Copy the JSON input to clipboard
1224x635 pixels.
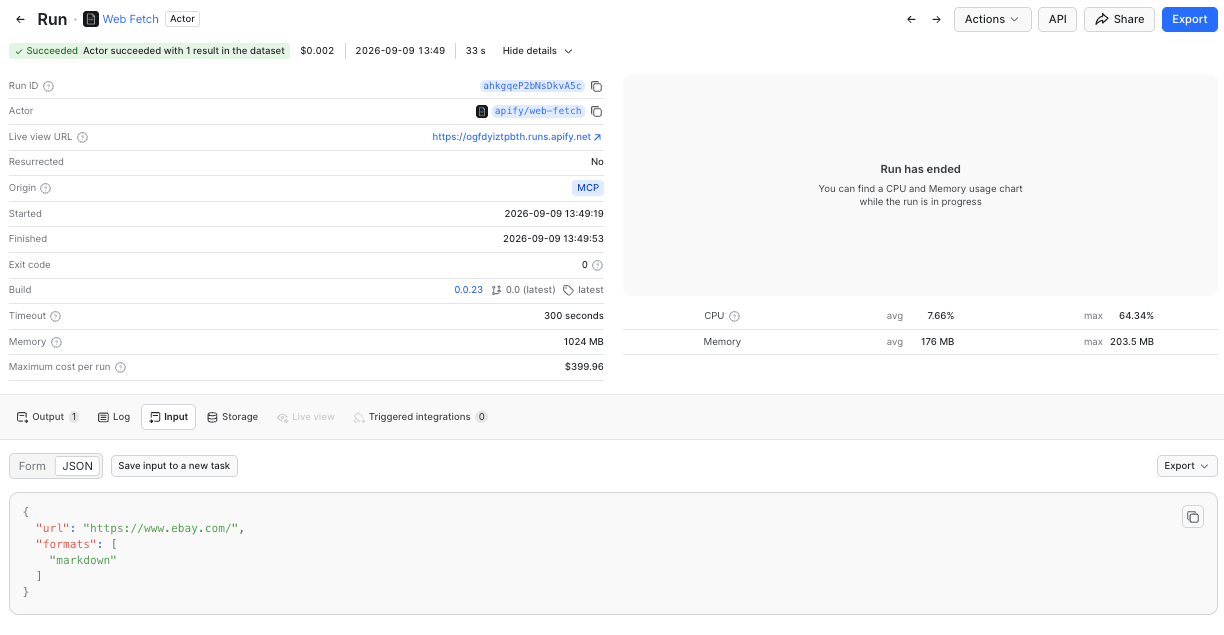1192,516
